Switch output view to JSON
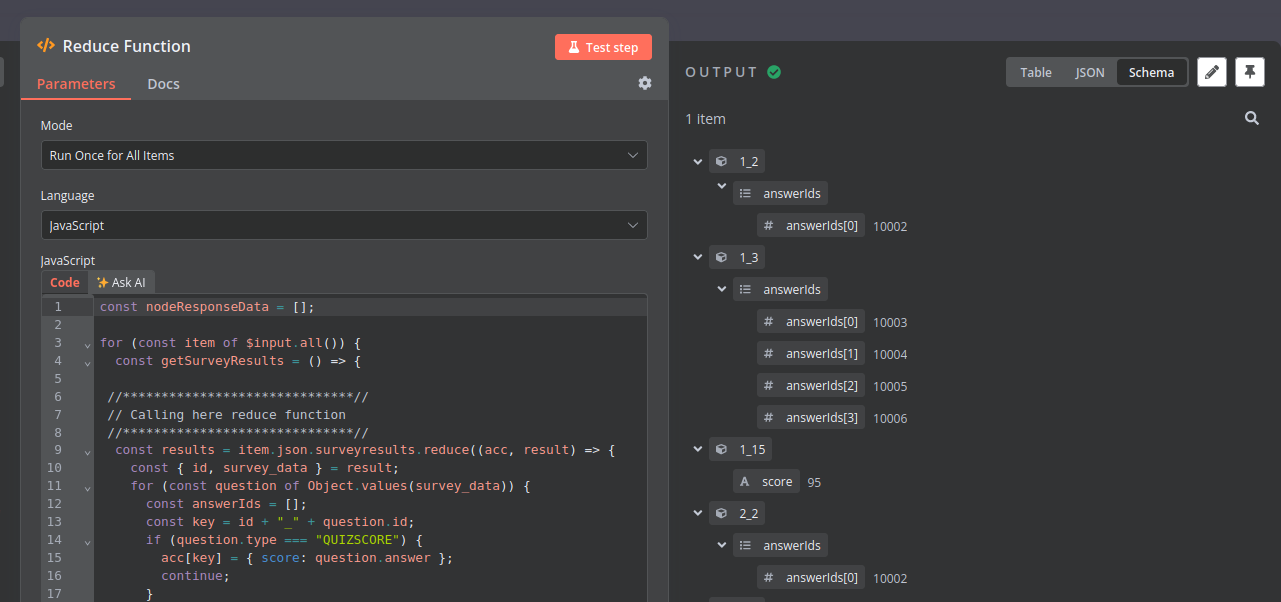The width and height of the screenshot is (1281, 602). (1089, 72)
